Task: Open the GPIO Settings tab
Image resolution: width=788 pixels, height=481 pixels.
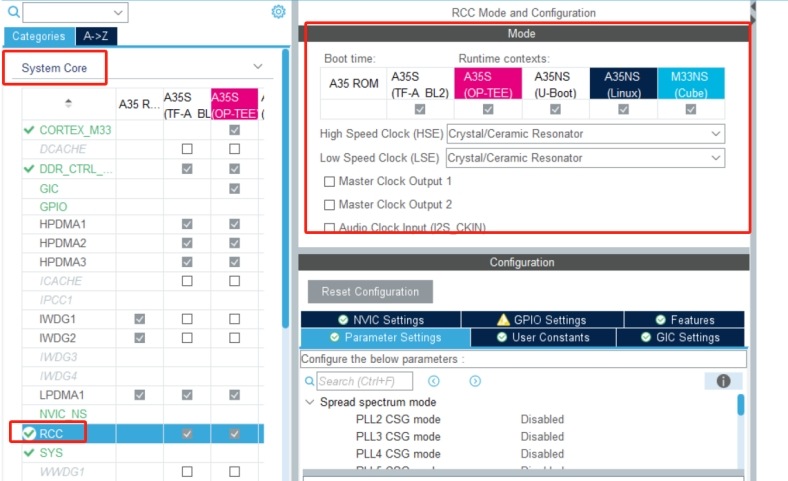Action: (x=541, y=320)
